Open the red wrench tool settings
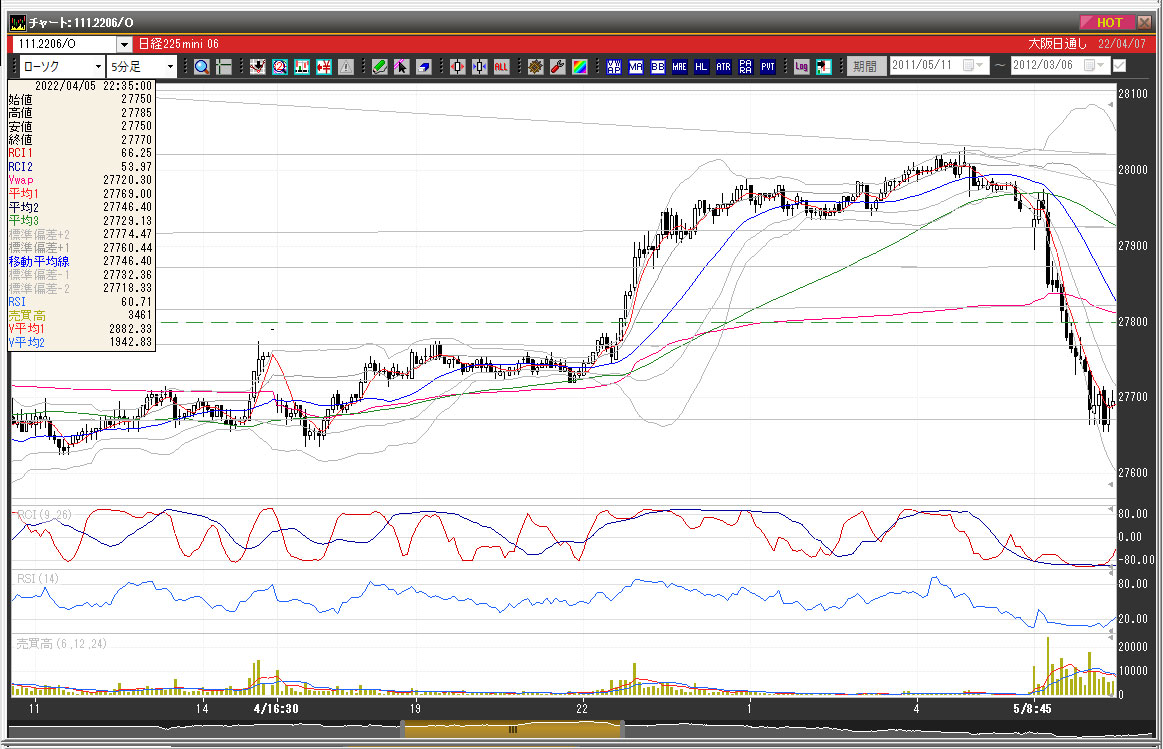 click(x=558, y=67)
